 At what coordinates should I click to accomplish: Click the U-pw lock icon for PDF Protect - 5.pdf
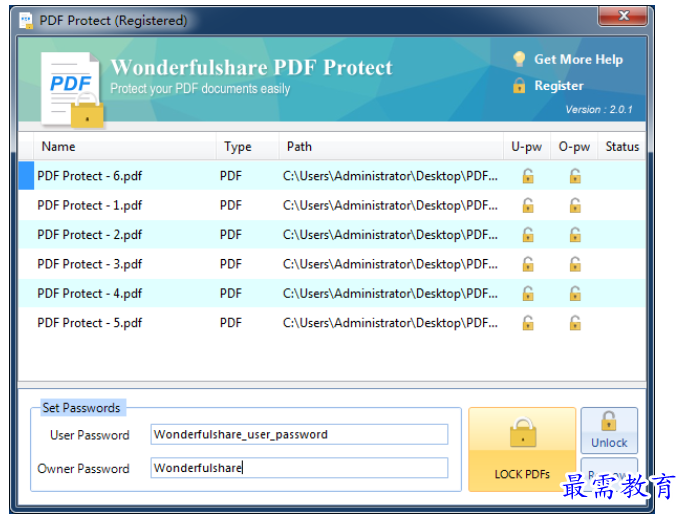[x=528, y=323]
